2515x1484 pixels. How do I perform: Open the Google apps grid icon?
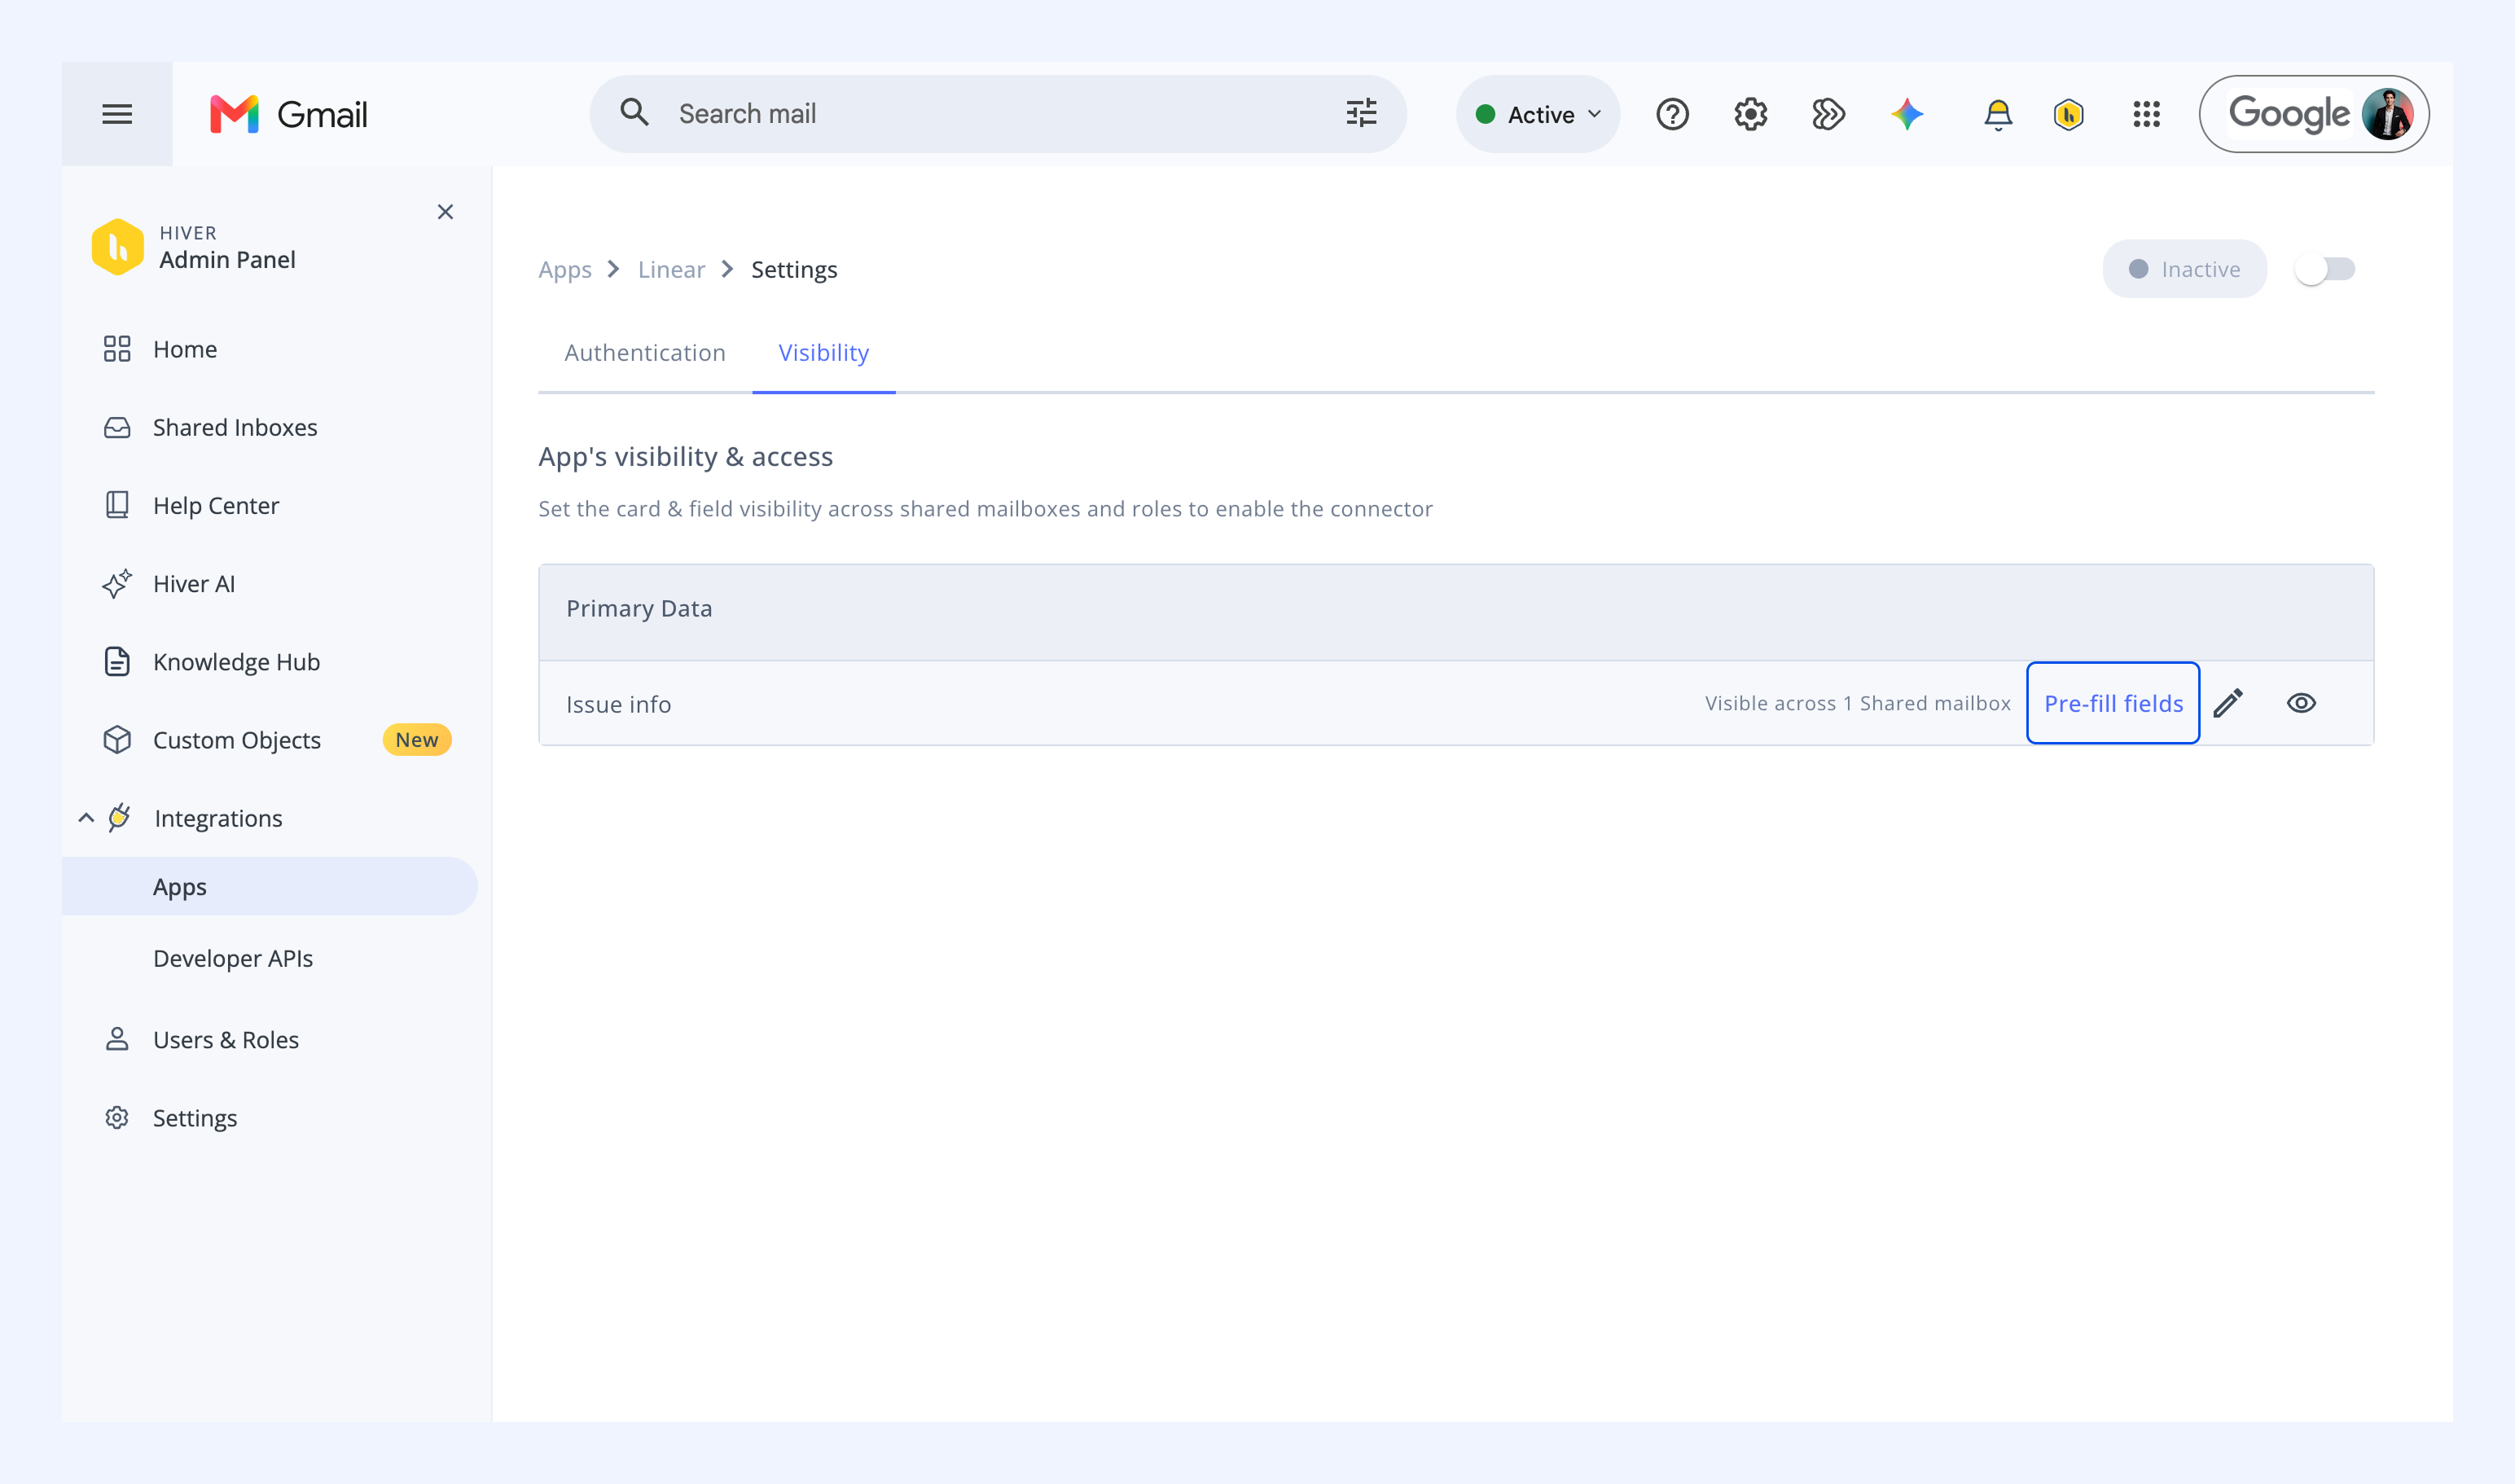pos(2146,114)
